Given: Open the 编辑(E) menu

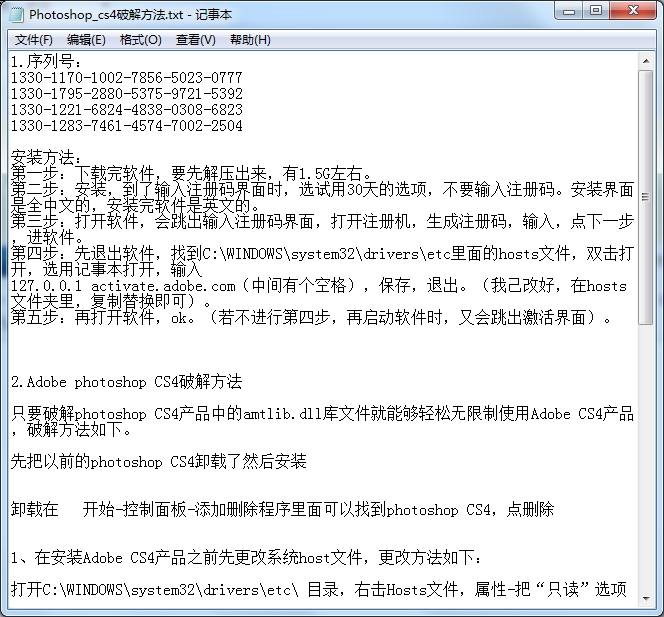Looking at the screenshot, I should pos(86,40).
